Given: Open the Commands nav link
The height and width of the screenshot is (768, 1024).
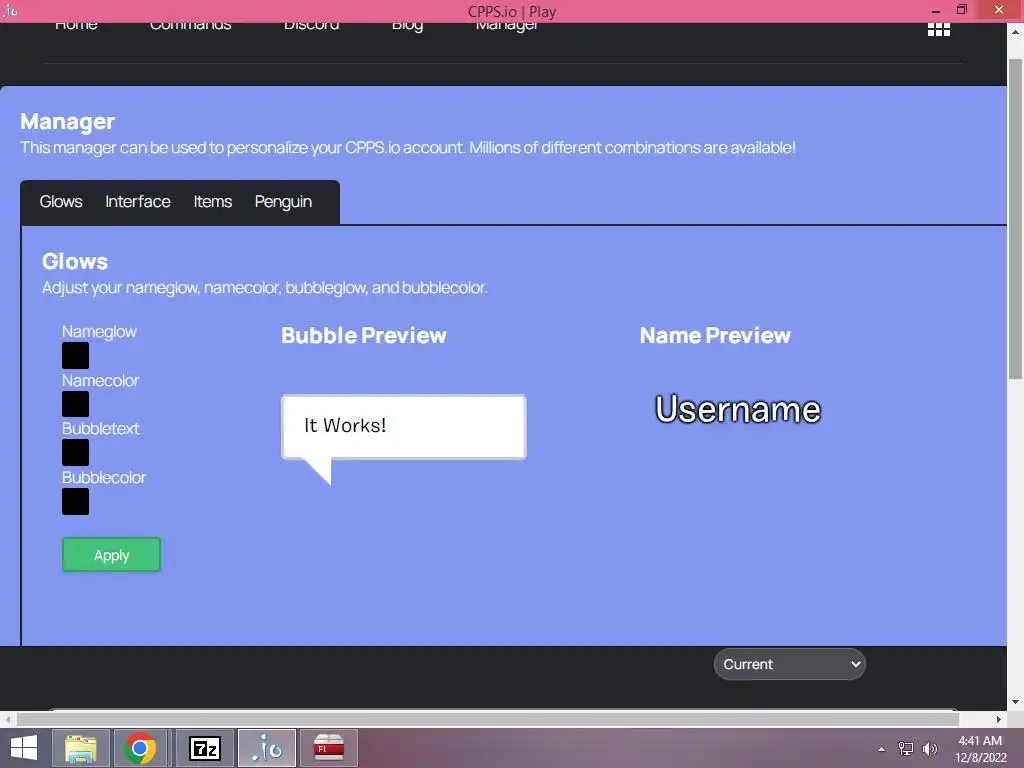Looking at the screenshot, I should (191, 27).
